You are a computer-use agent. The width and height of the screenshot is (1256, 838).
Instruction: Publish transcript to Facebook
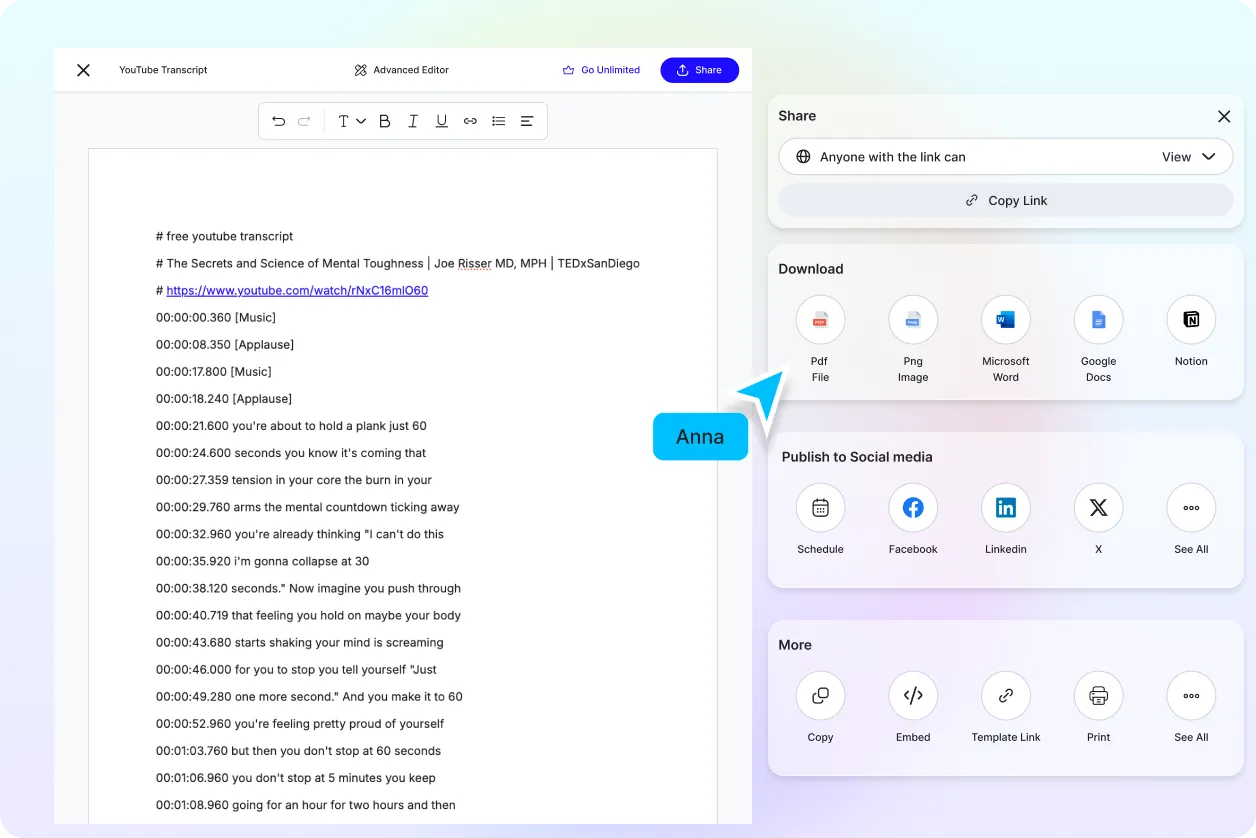point(912,507)
